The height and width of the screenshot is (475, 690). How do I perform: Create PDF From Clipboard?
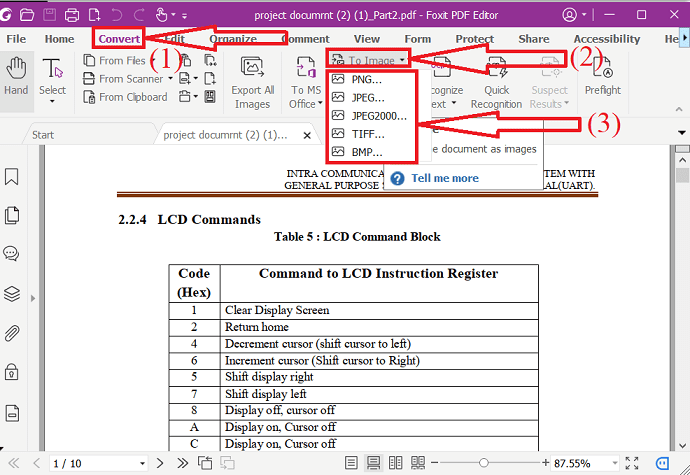point(125,97)
